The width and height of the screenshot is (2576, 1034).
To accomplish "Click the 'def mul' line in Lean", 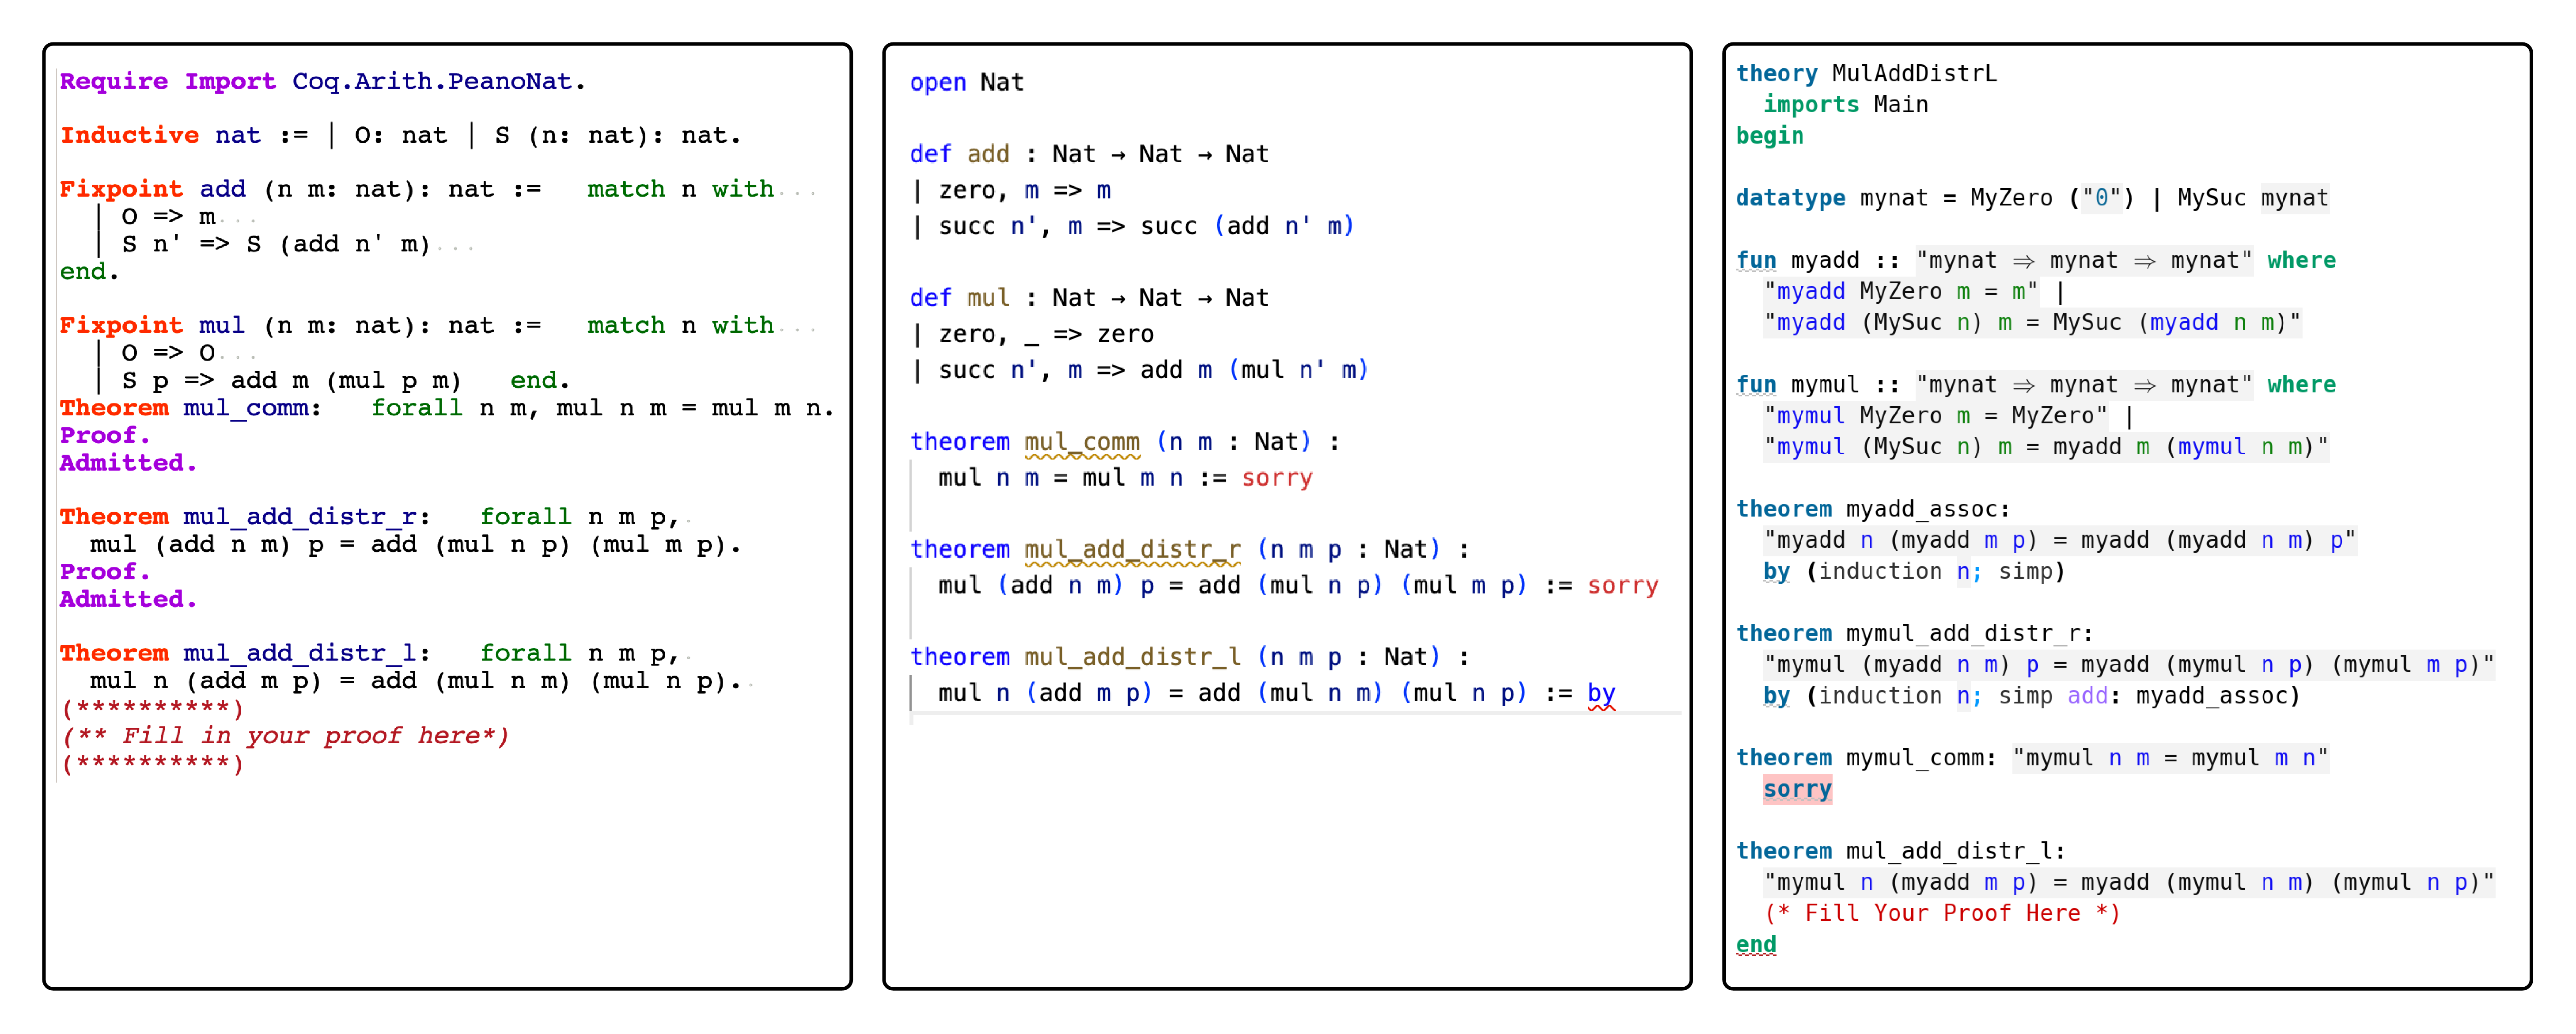I will click(x=960, y=298).
